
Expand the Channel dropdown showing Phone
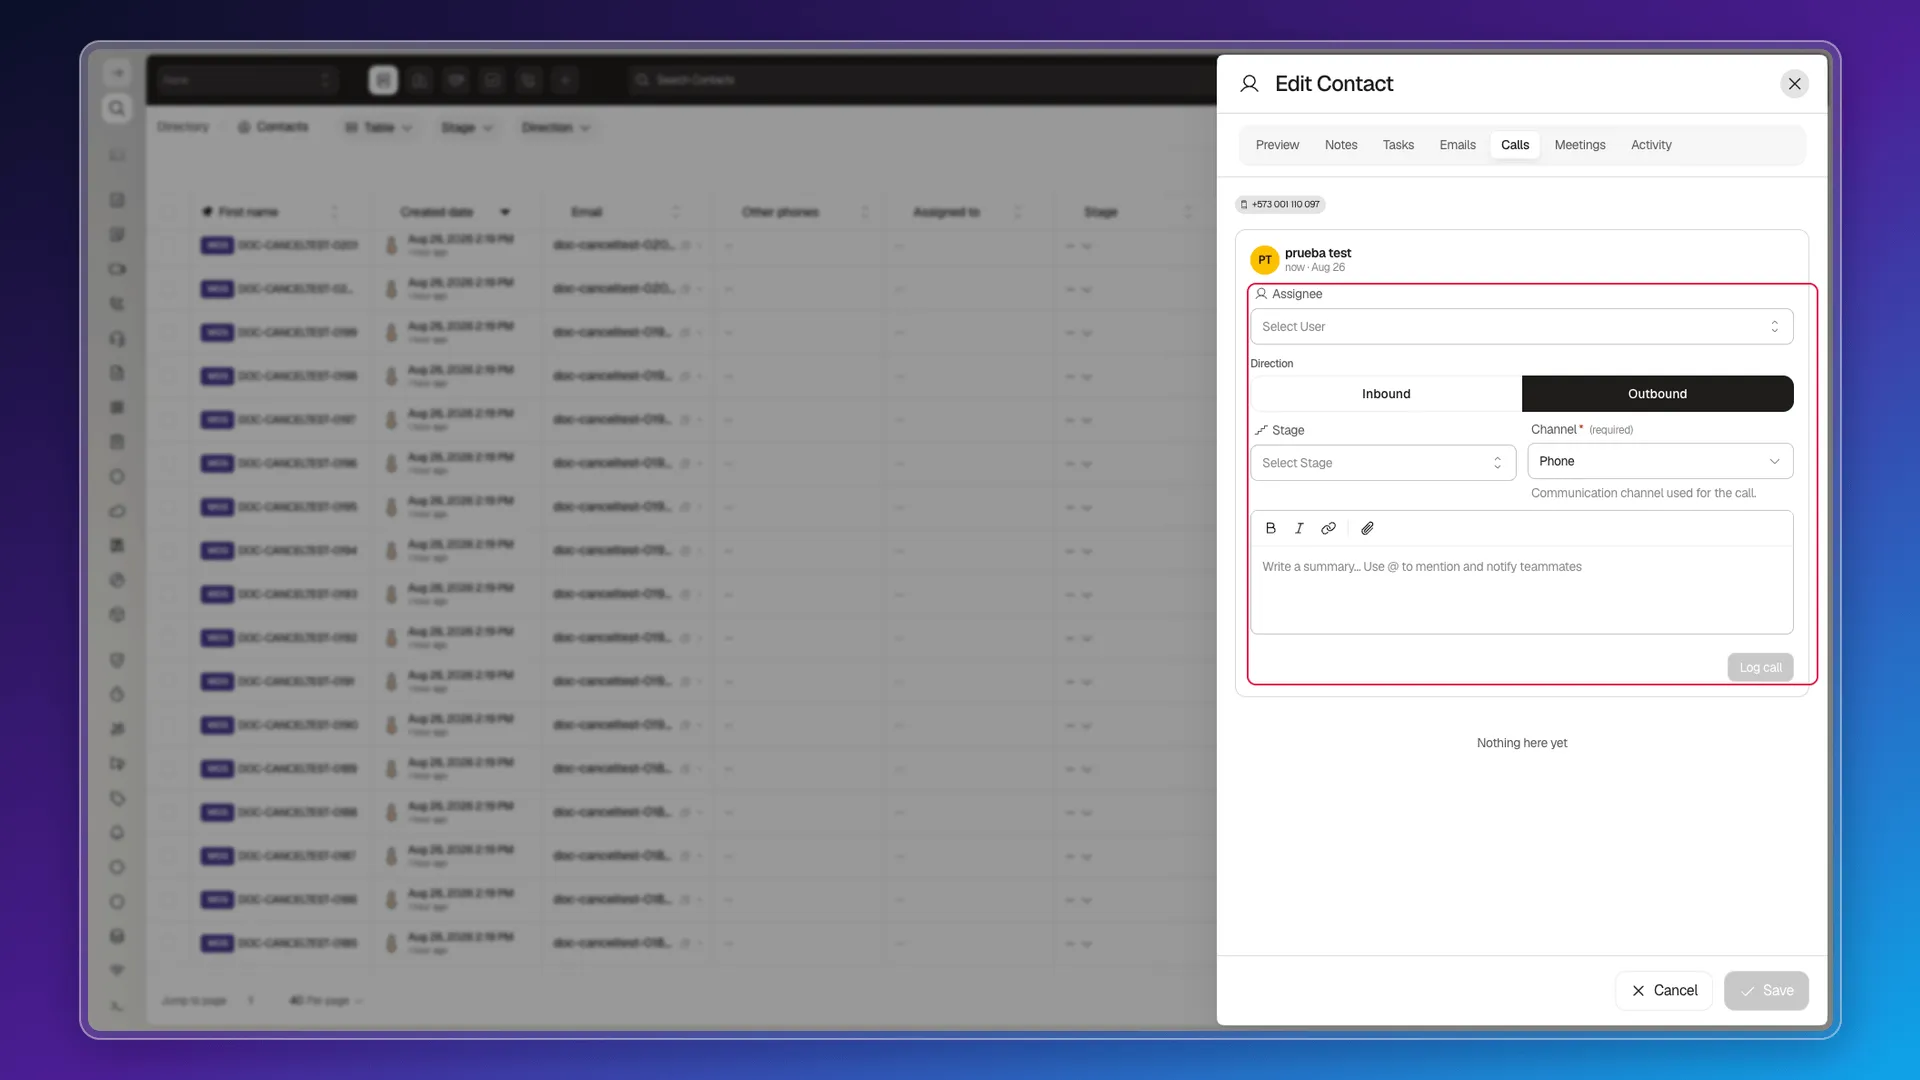pos(1660,461)
